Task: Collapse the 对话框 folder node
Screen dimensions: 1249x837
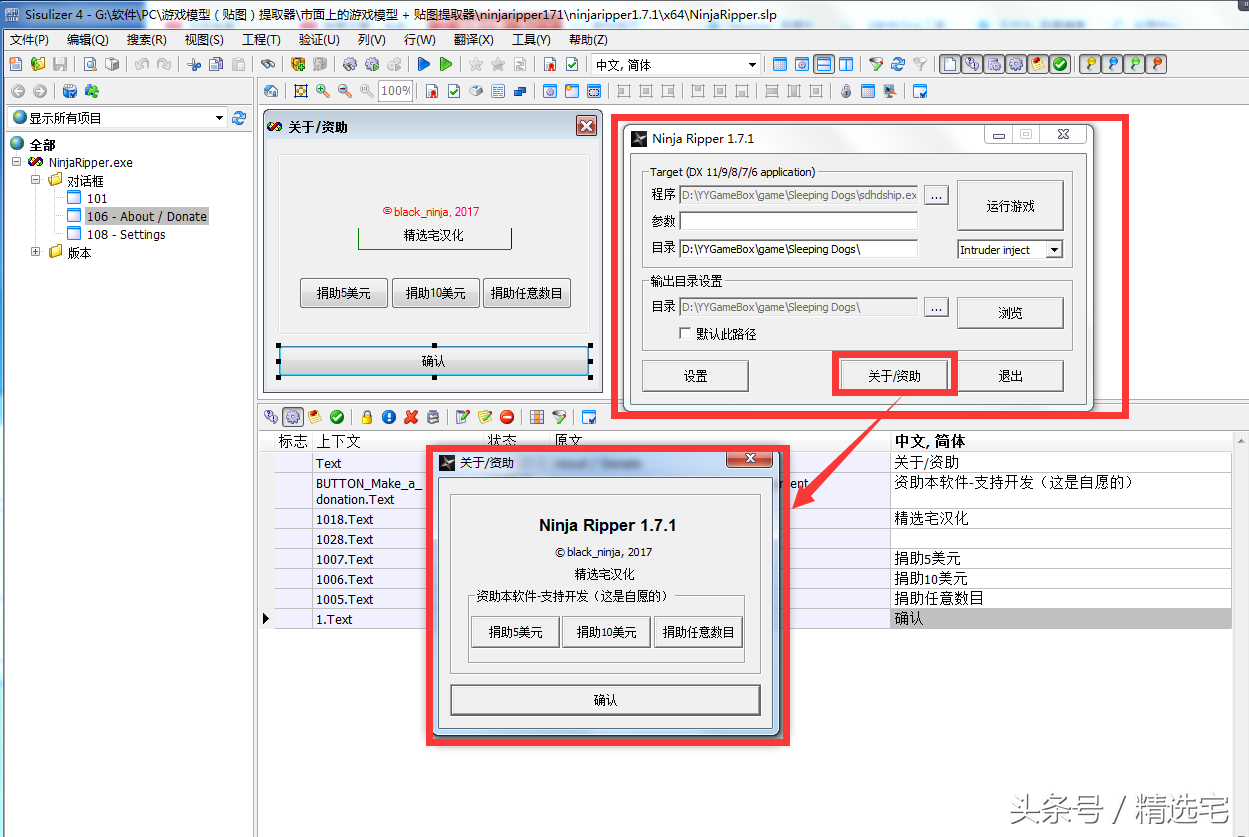Action: click(35, 180)
